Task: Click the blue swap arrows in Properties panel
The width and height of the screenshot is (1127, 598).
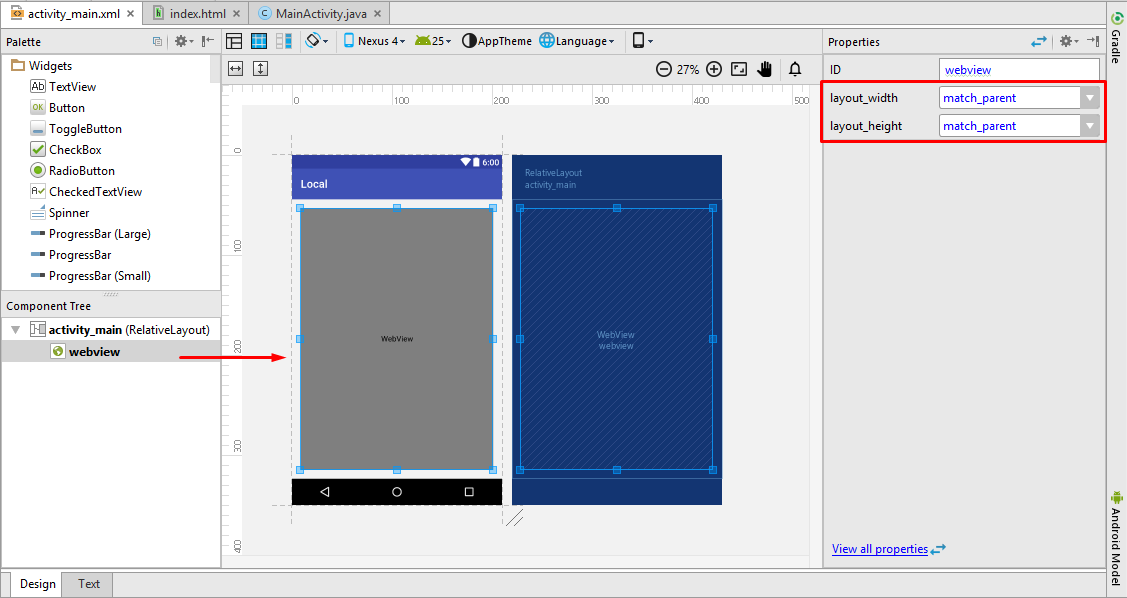Action: click(1038, 41)
